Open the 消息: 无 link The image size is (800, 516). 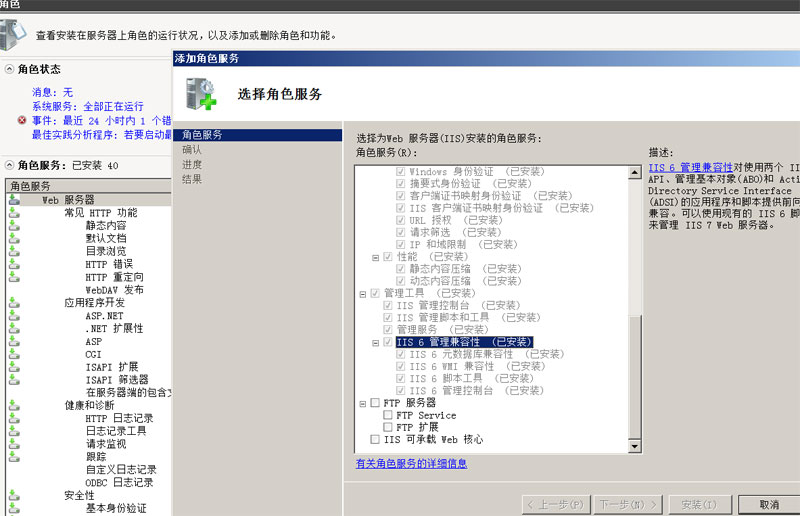pyautogui.click(x=53, y=92)
